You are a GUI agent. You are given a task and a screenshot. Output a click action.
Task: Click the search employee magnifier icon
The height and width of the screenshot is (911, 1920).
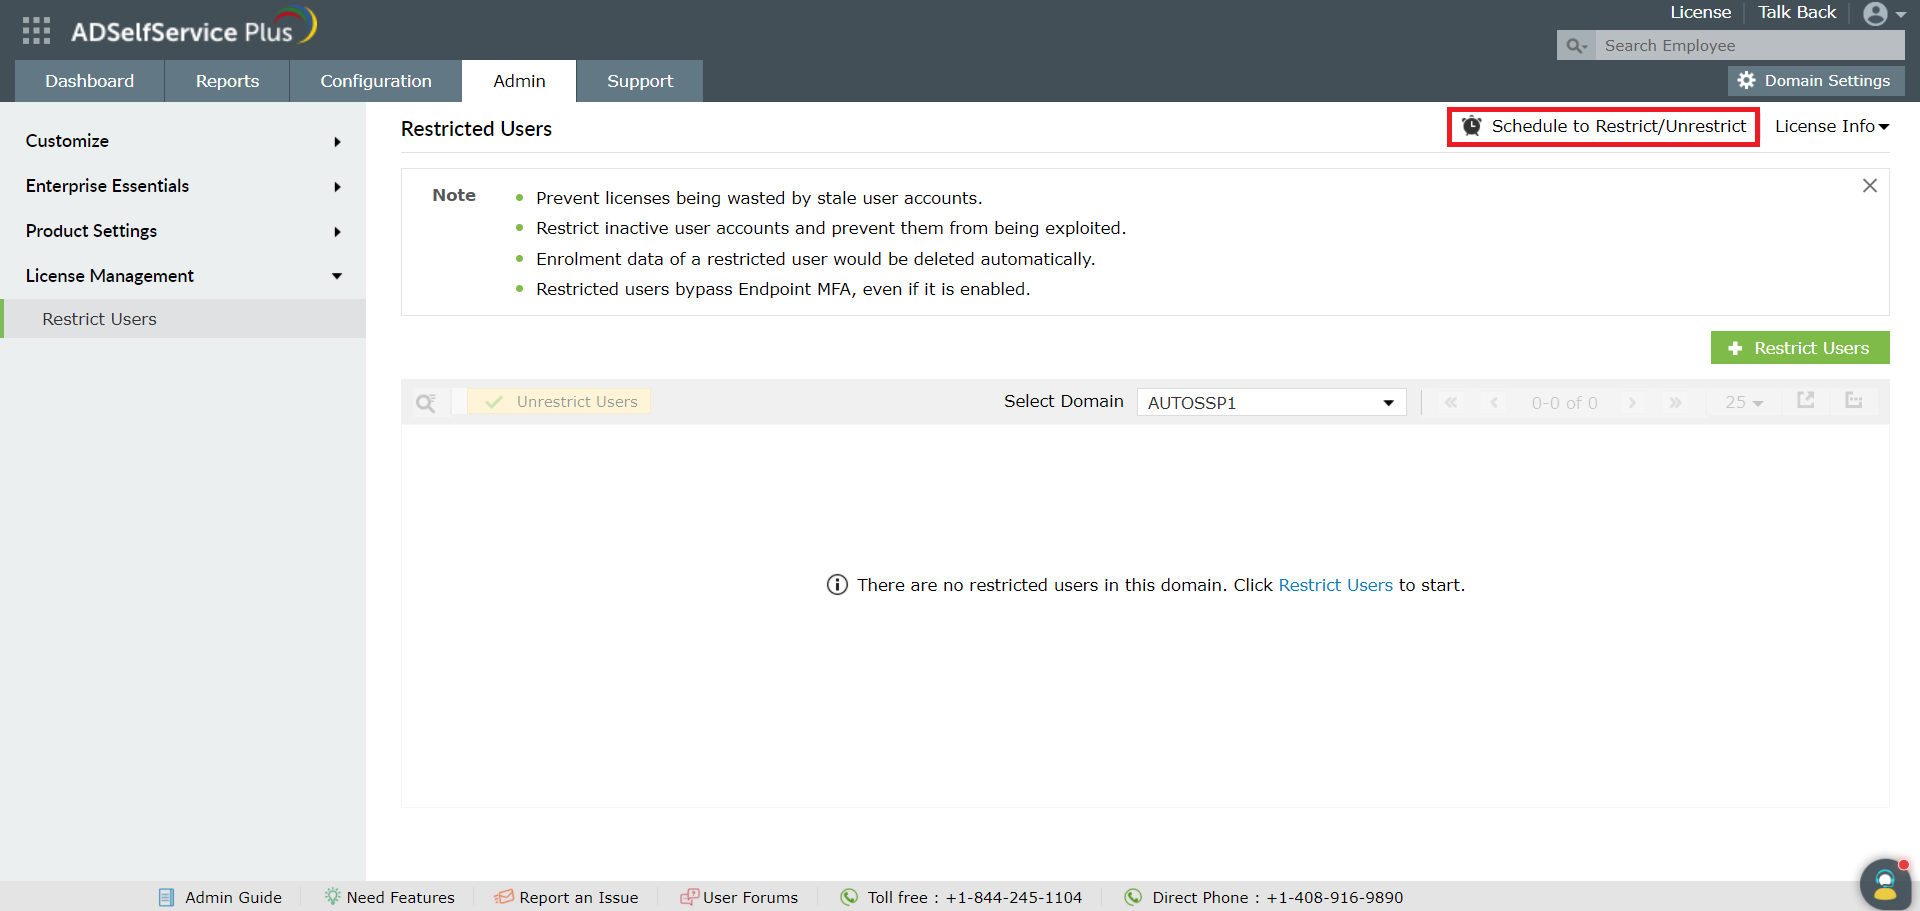tap(1576, 46)
